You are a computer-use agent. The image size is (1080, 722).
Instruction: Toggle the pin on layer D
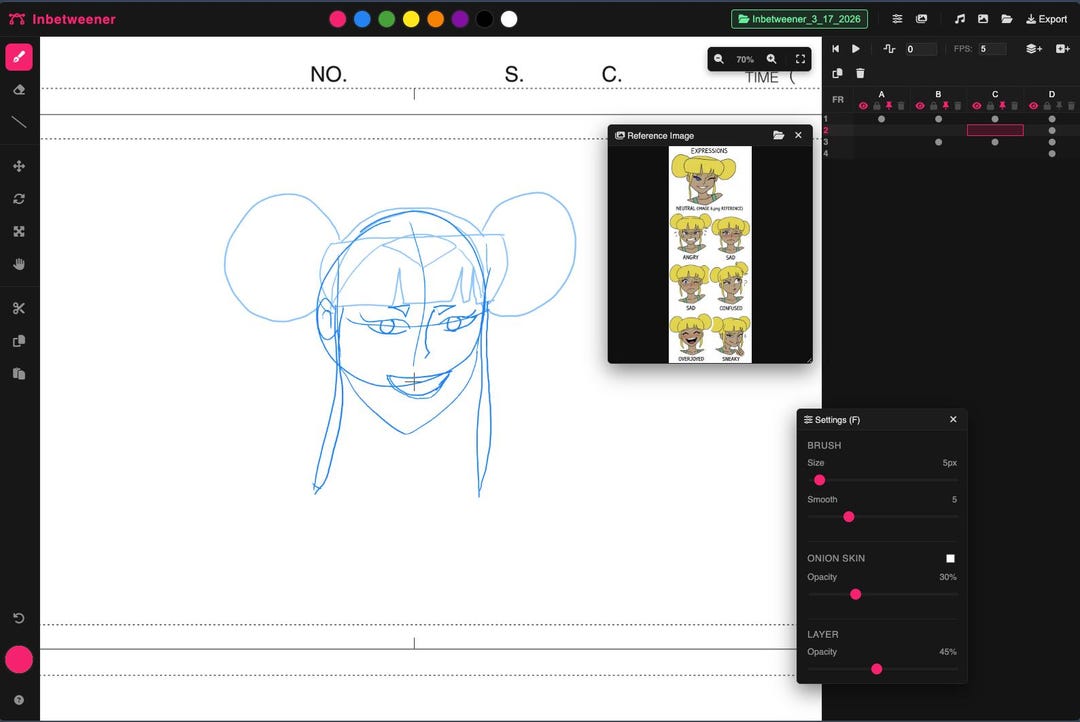click(1059, 106)
